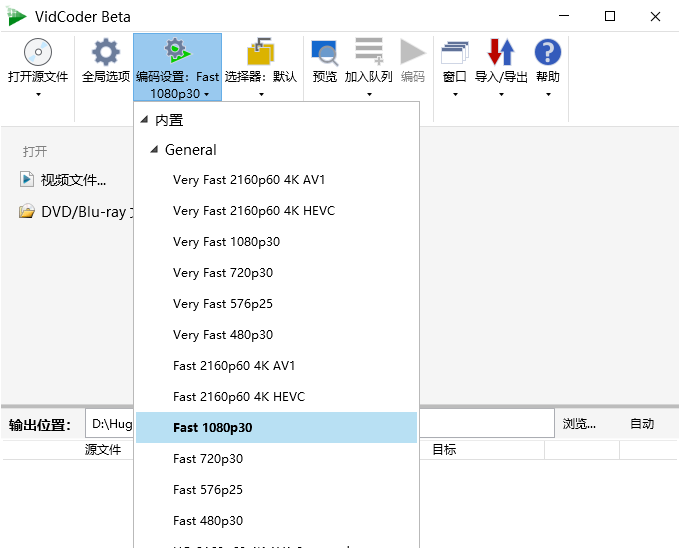The height and width of the screenshot is (548, 680).
Task: Collapse the General preset folder
Action: (154, 150)
